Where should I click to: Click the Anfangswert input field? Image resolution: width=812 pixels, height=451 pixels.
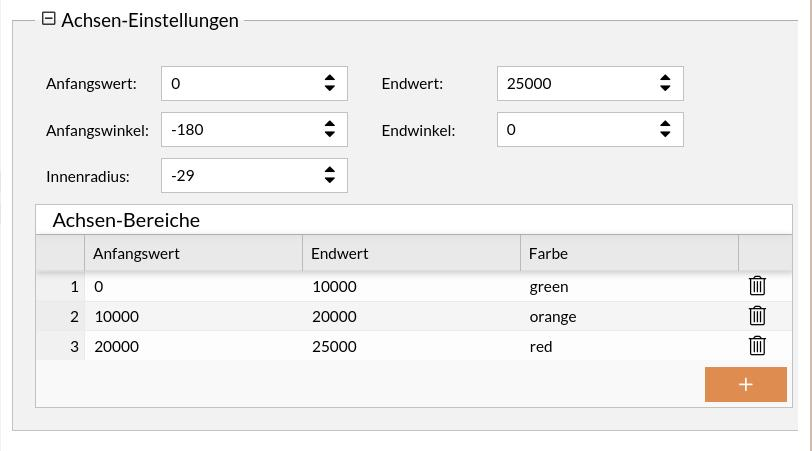[240, 84]
